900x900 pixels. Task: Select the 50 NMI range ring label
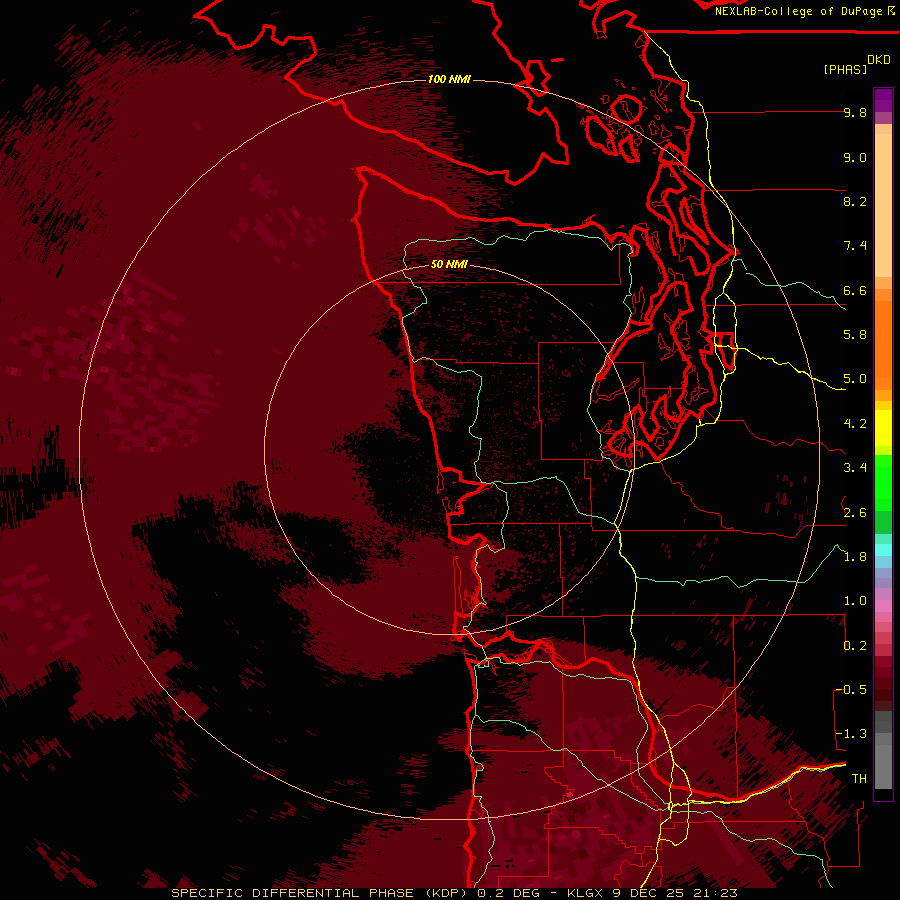click(x=449, y=264)
